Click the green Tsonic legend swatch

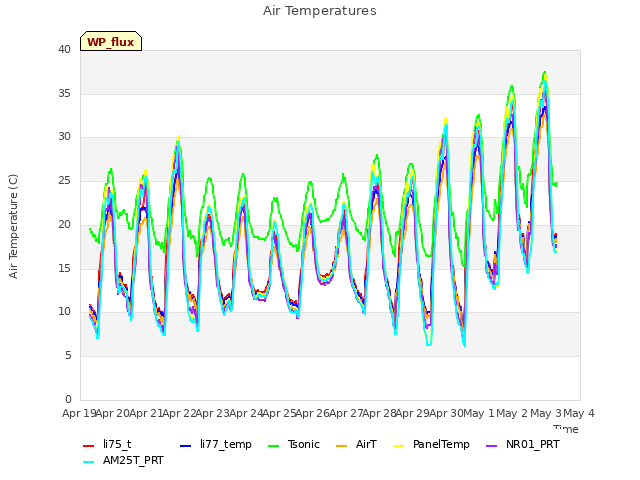tap(273, 446)
